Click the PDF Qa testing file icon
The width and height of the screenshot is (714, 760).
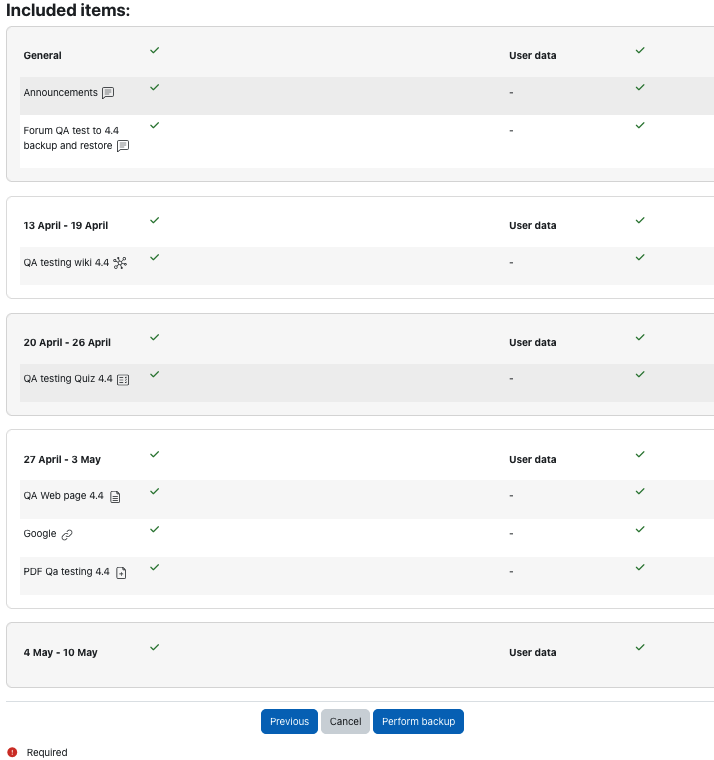coord(121,573)
